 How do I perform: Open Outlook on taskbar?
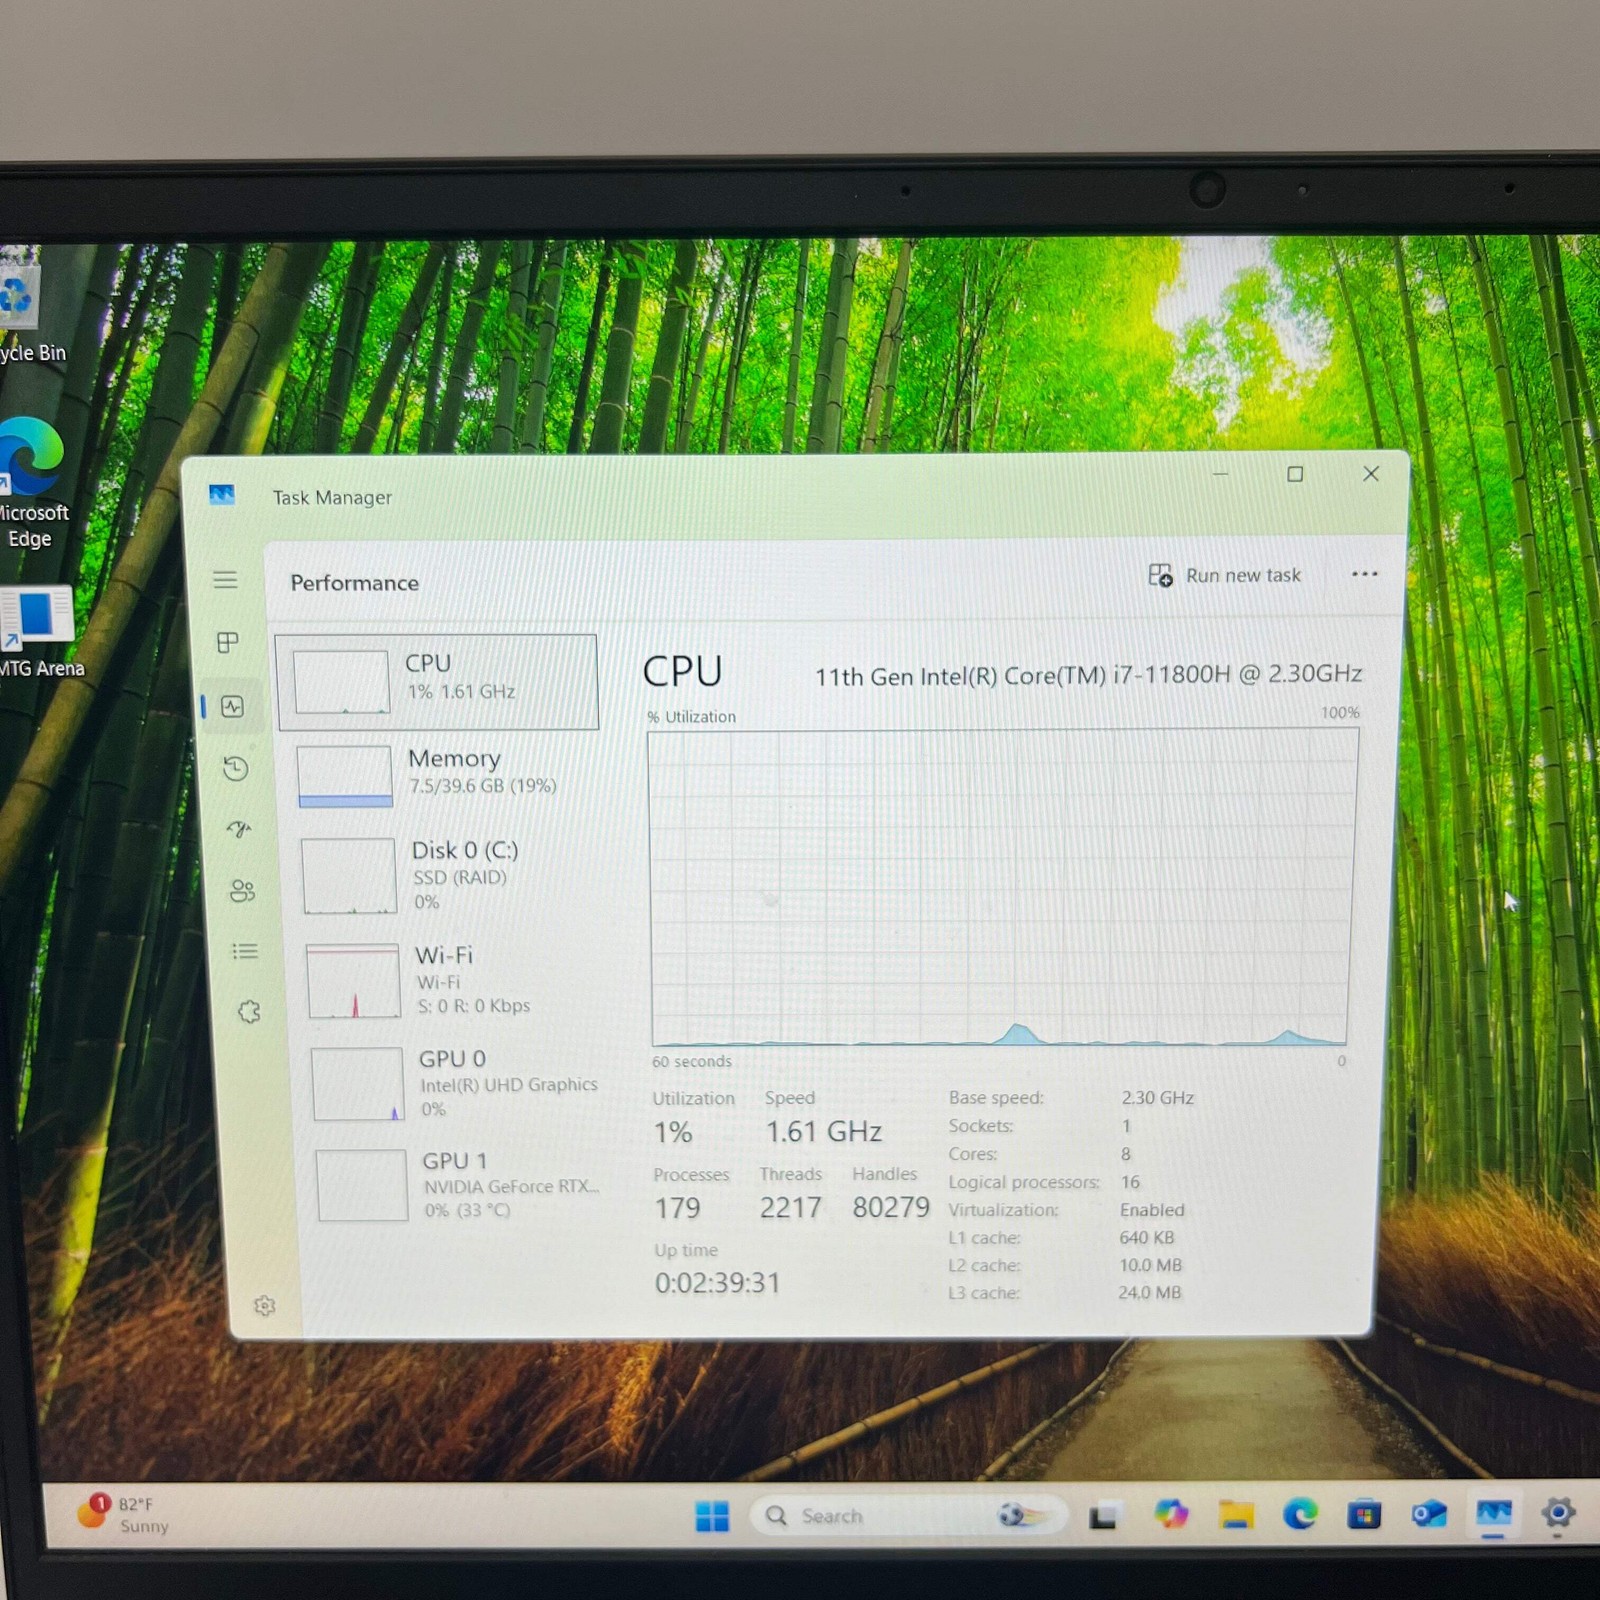1429,1514
